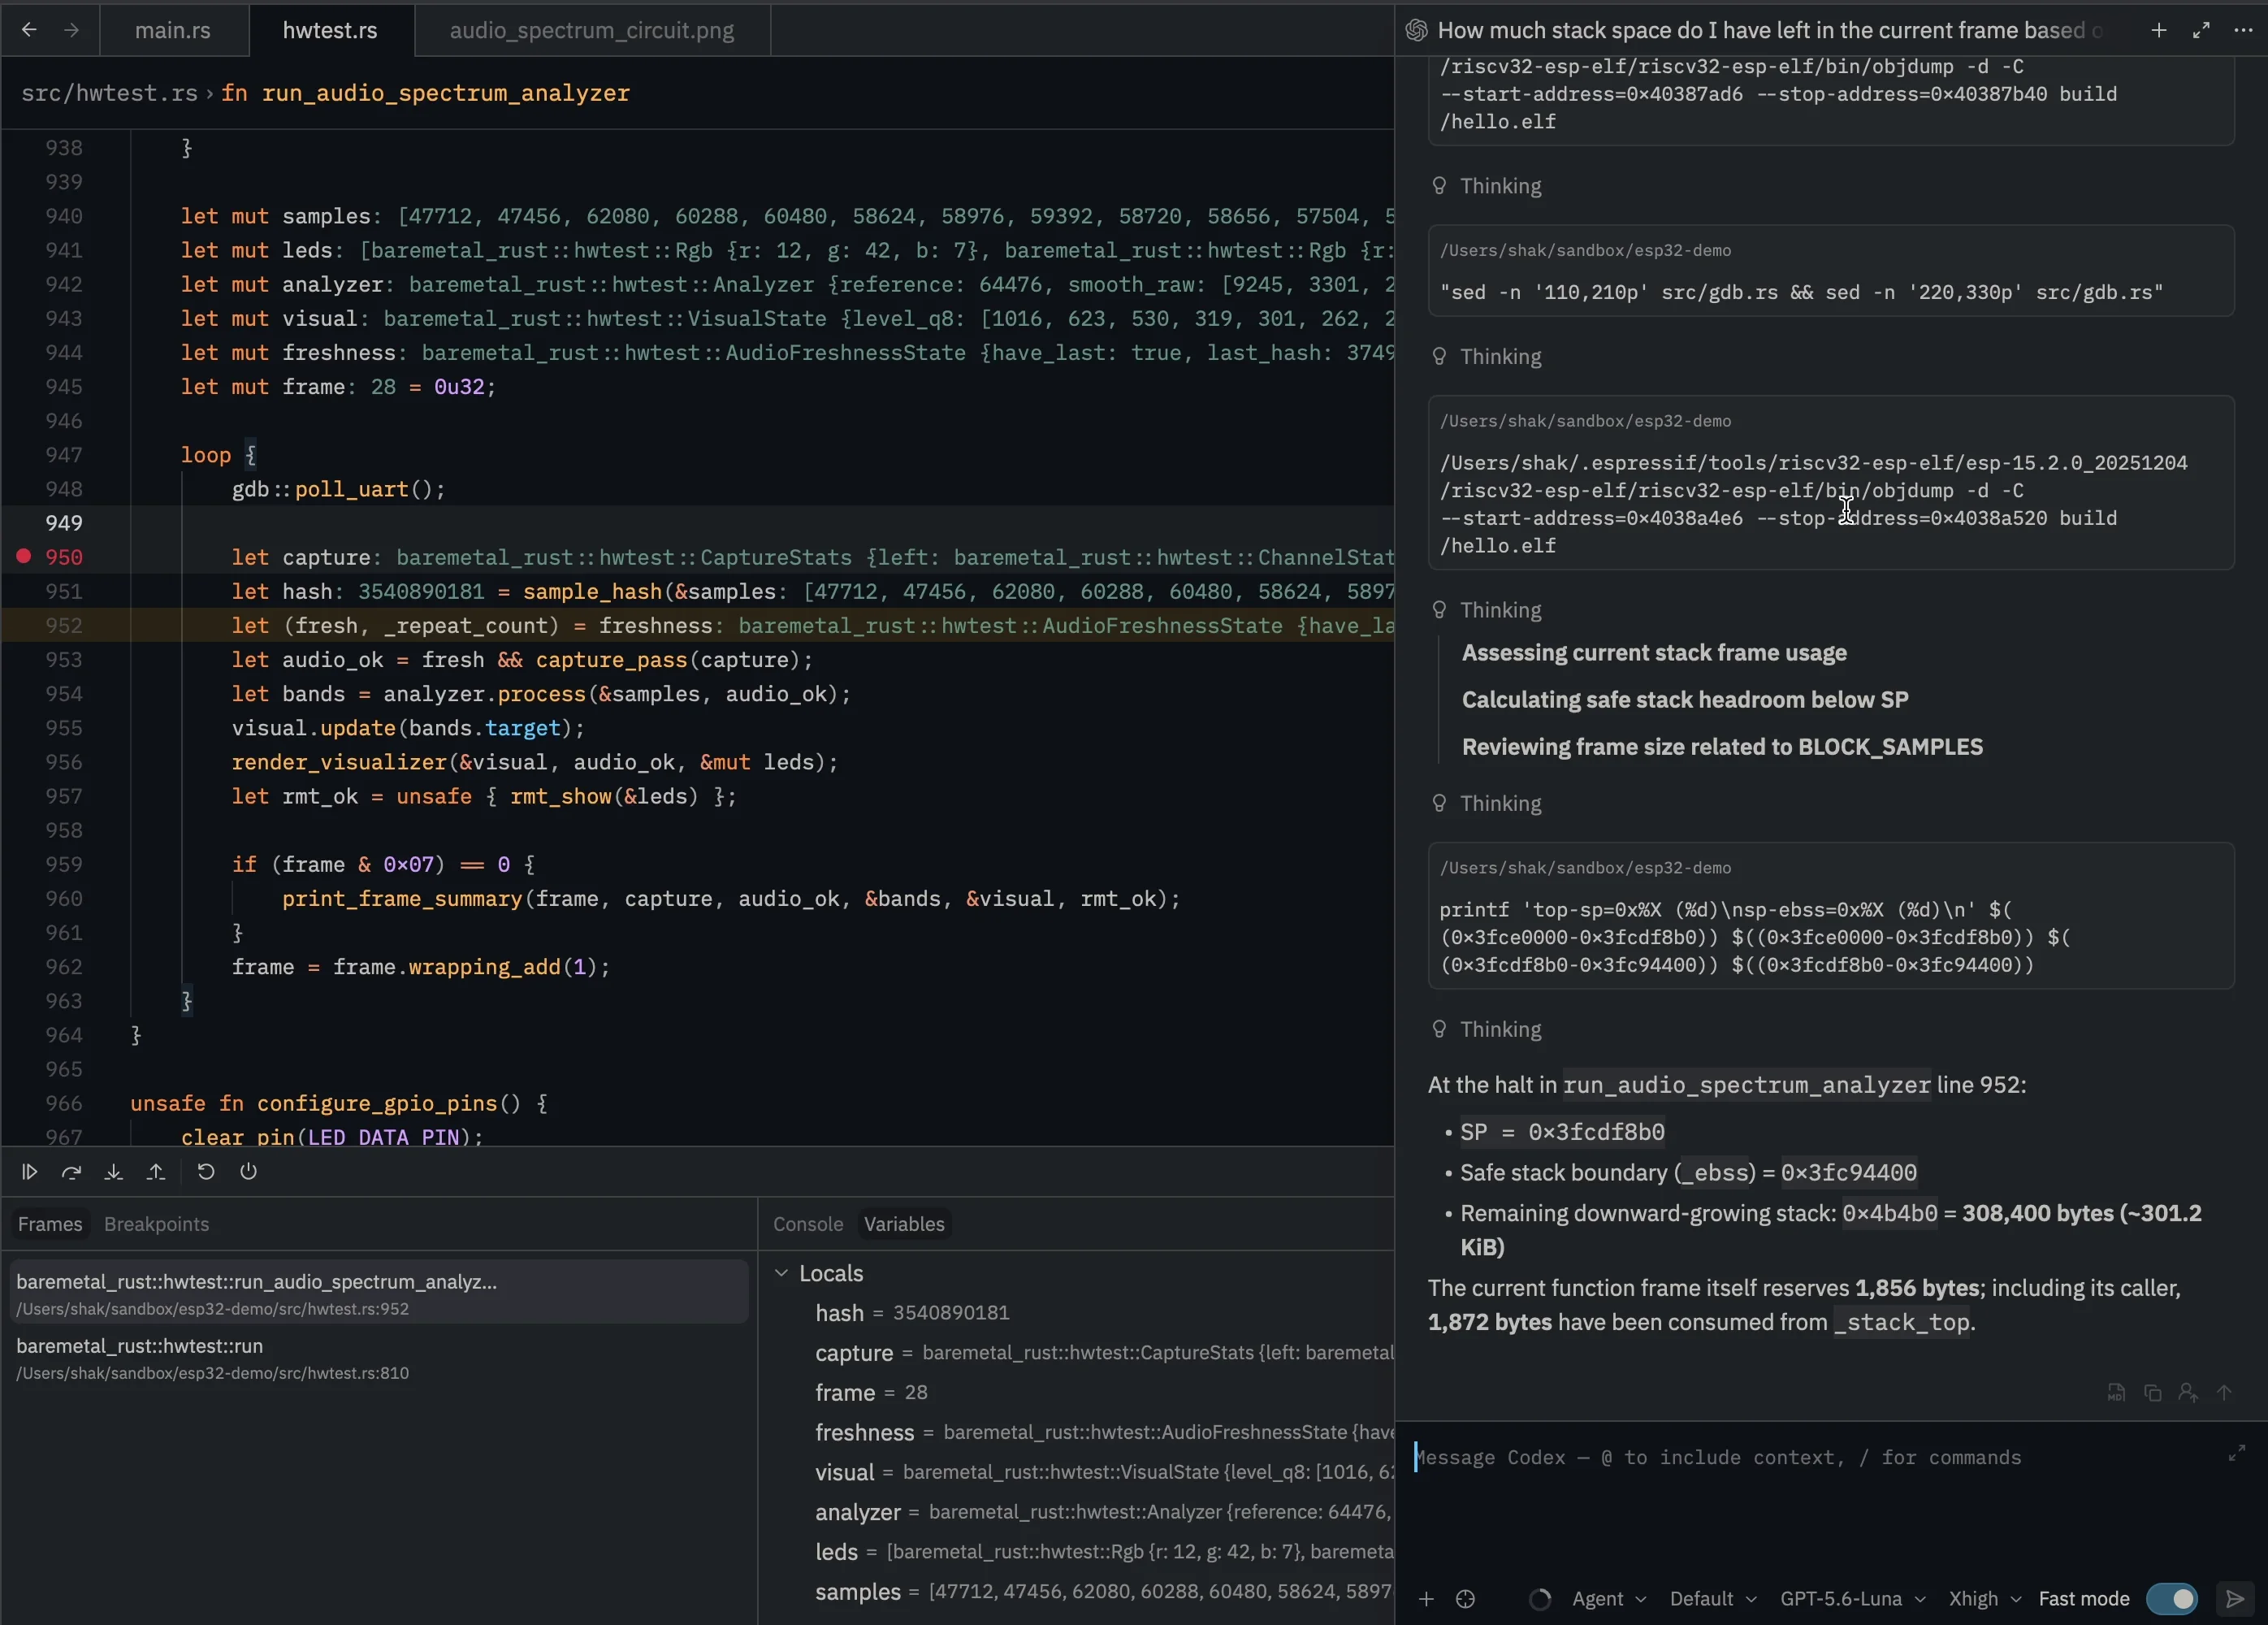Open the Xhigh reasoning dropdown
Viewport: 2268px width, 1625px height.
pos(1984,1599)
